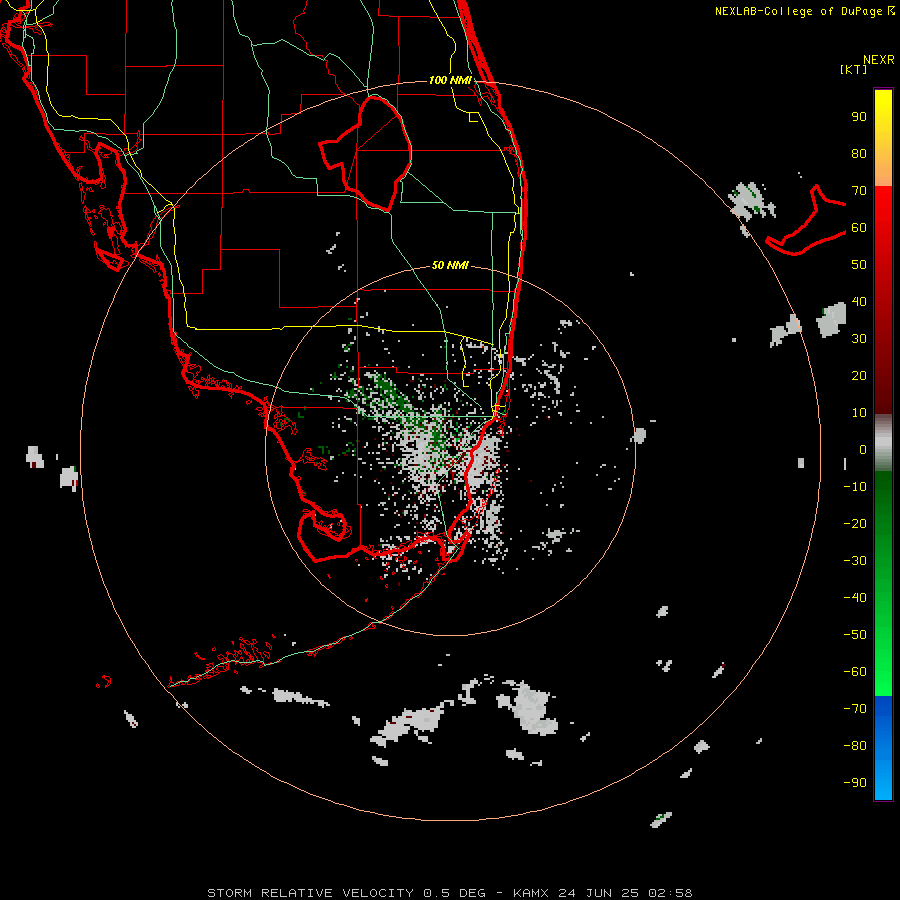Click the -90 knot scale label
Viewport: 900px width, 900px height.
(855, 782)
